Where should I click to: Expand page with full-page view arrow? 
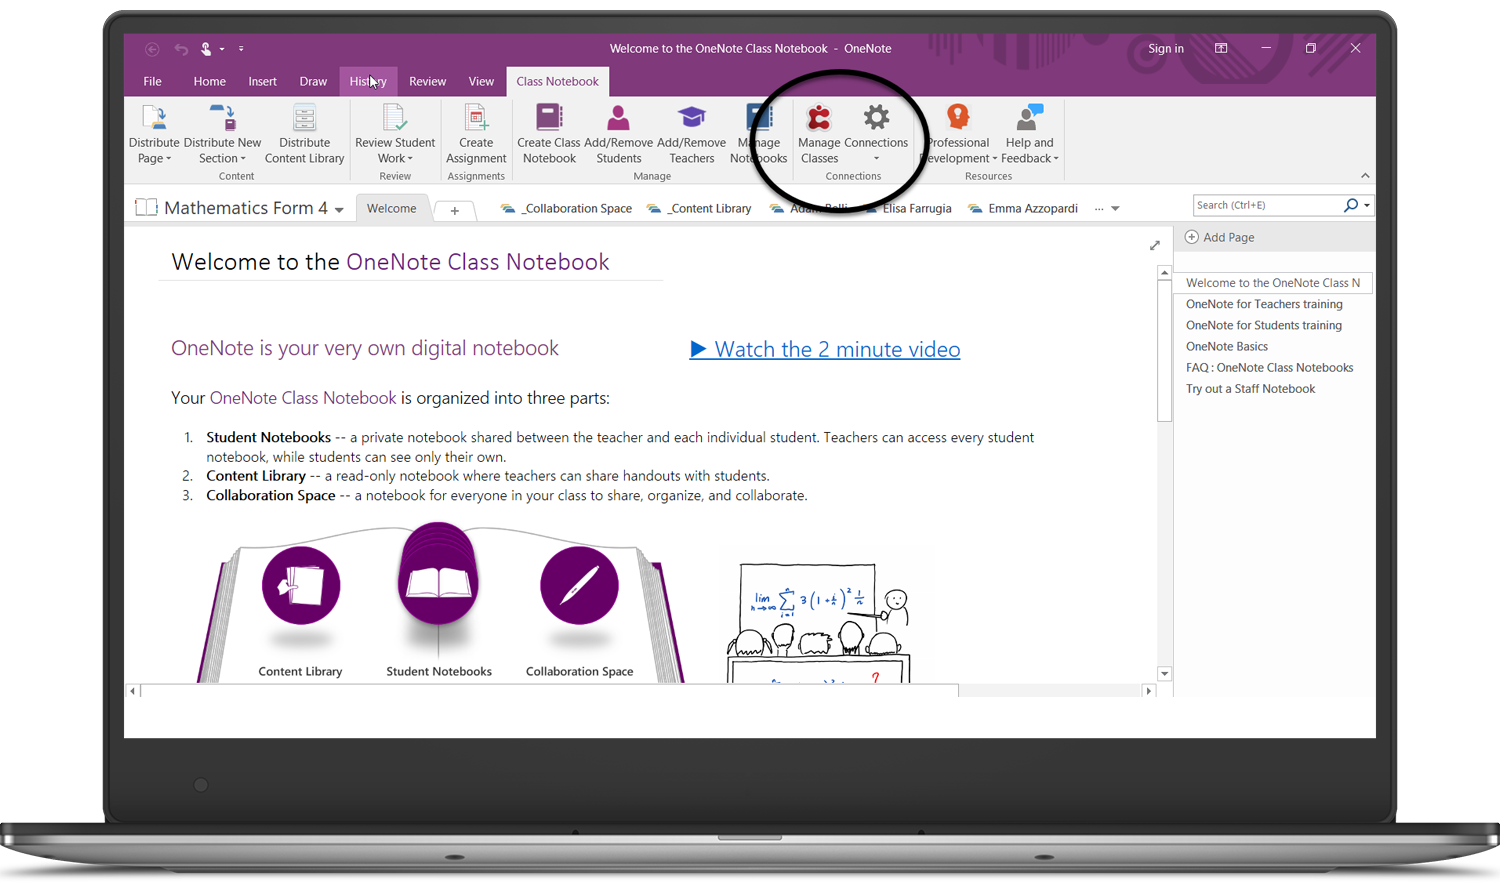pos(1155,245)
